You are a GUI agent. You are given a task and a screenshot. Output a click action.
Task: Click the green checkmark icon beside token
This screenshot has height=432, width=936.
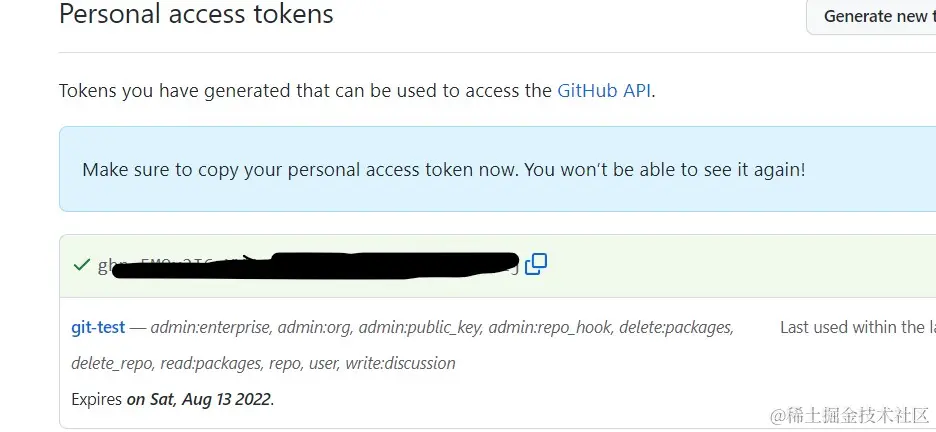[82, 265]
